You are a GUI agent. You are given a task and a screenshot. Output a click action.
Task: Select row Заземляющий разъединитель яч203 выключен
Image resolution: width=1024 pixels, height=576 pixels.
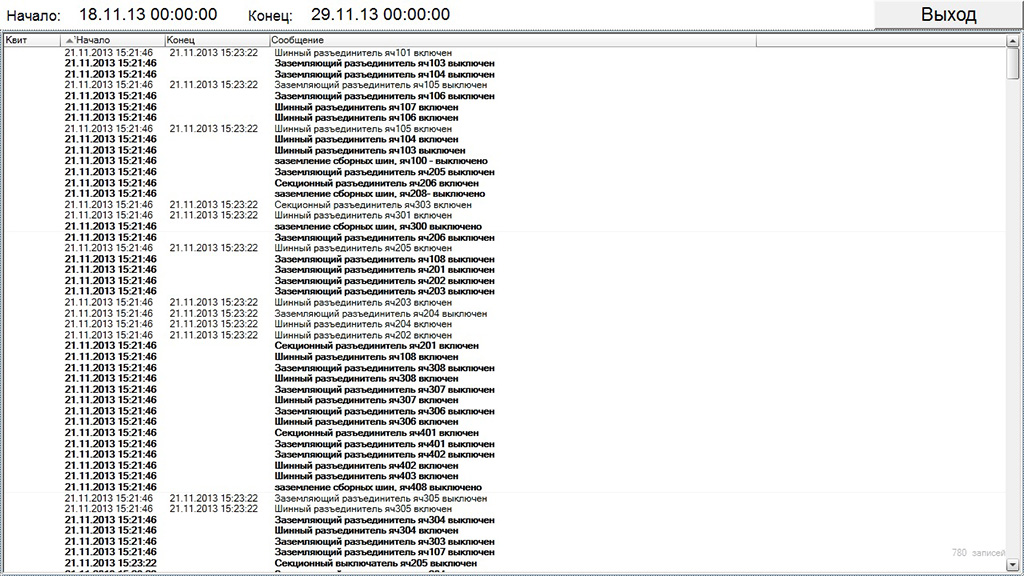[x=504, y=291]
